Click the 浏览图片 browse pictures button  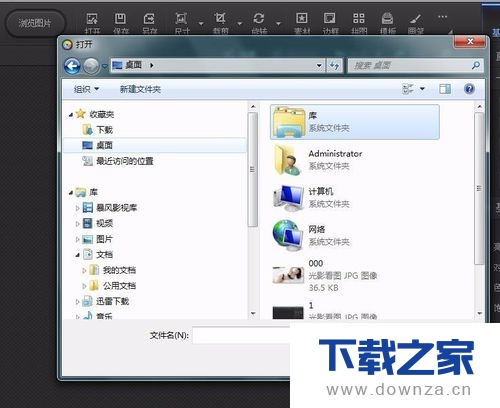35,23
